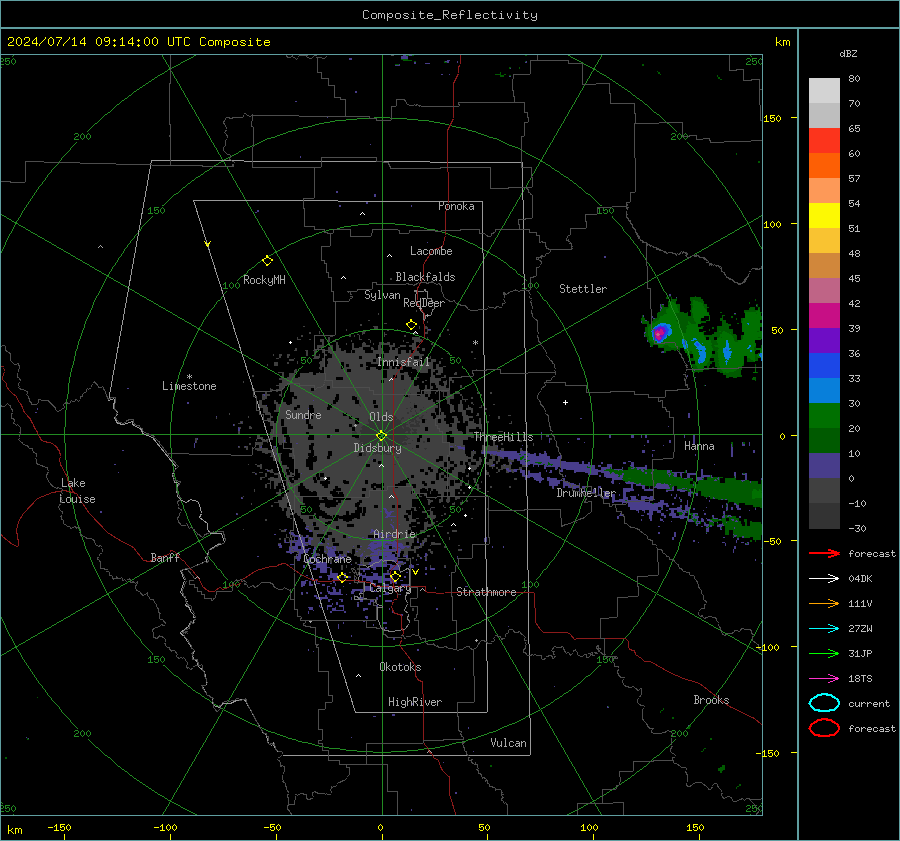This screenshot has width=900, height=841.
Task: Click the Ponoka city label
Action: (x=456, y=206)
